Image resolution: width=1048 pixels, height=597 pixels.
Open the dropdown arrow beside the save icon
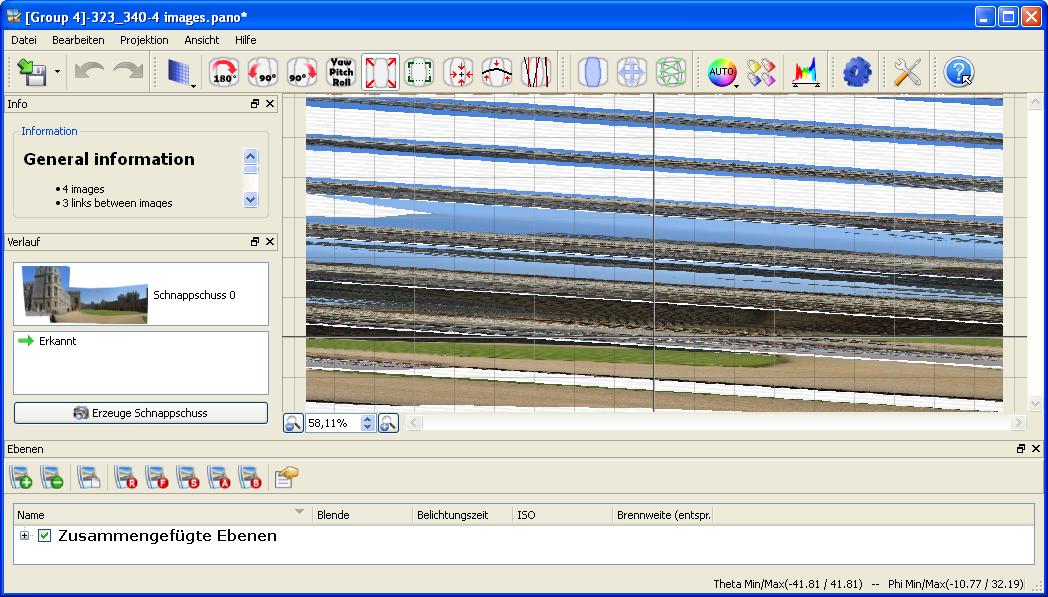pos(58,73)
